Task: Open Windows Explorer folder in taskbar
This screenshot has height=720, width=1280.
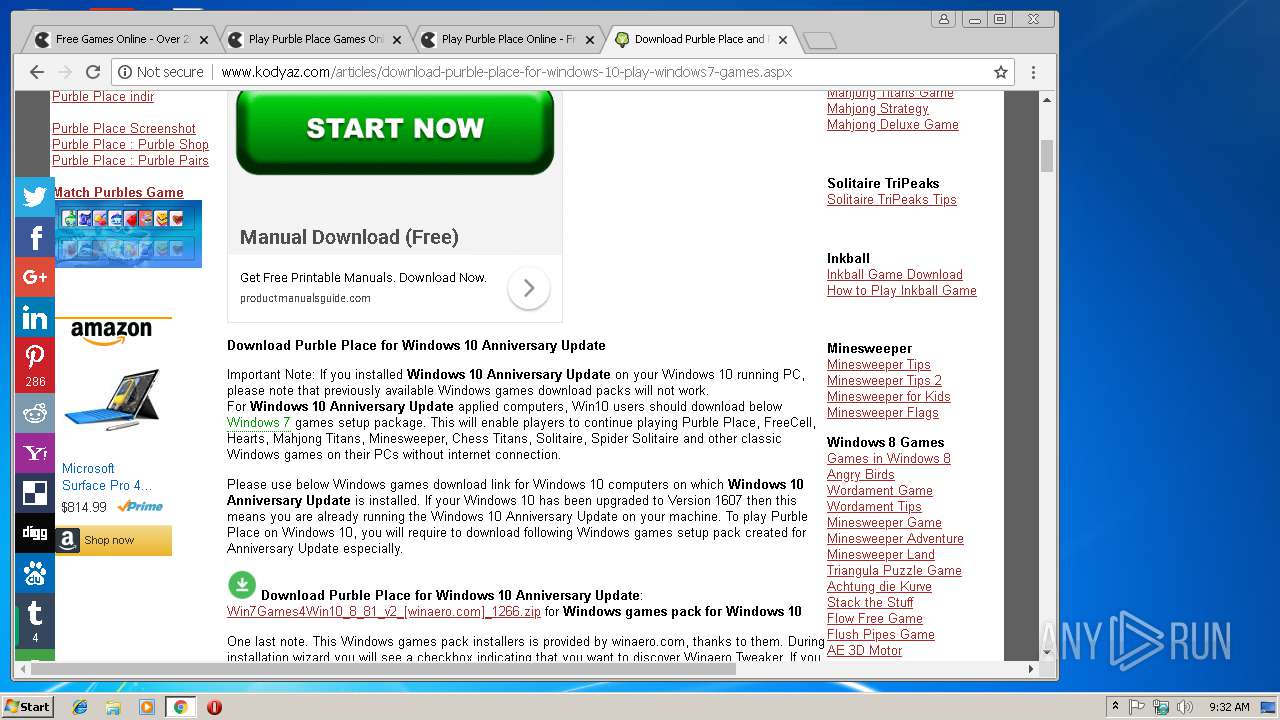Action: (113, 707)
